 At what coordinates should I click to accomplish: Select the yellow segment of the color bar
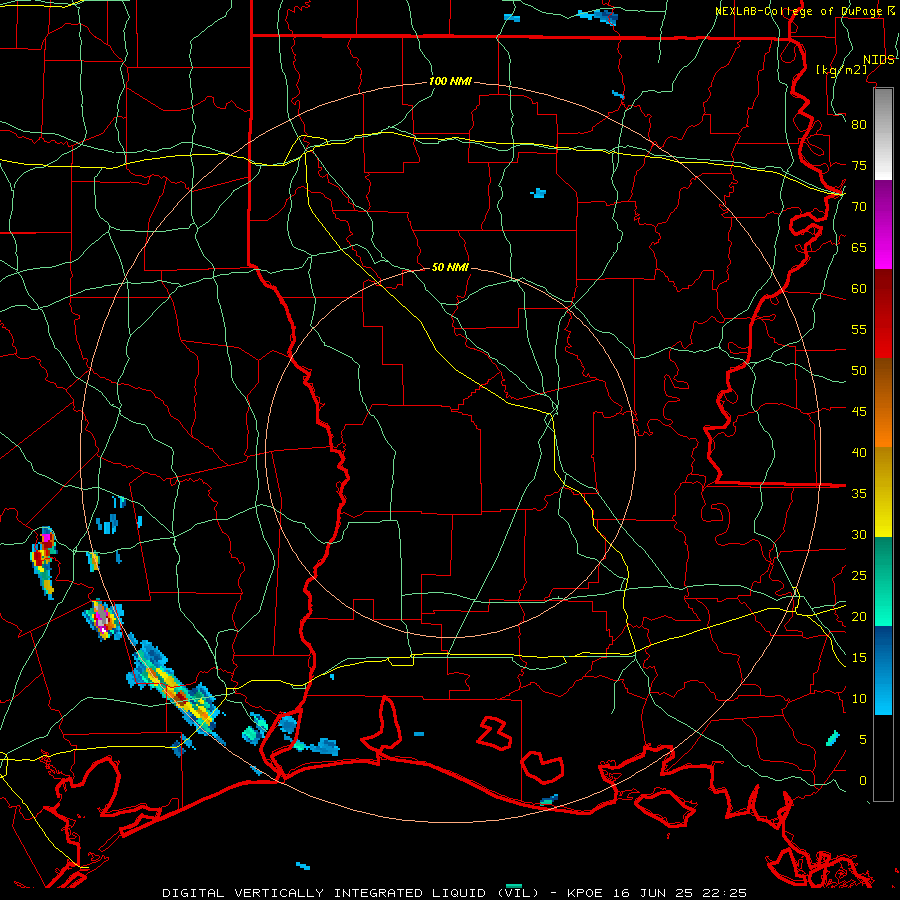tap(883, 492)
